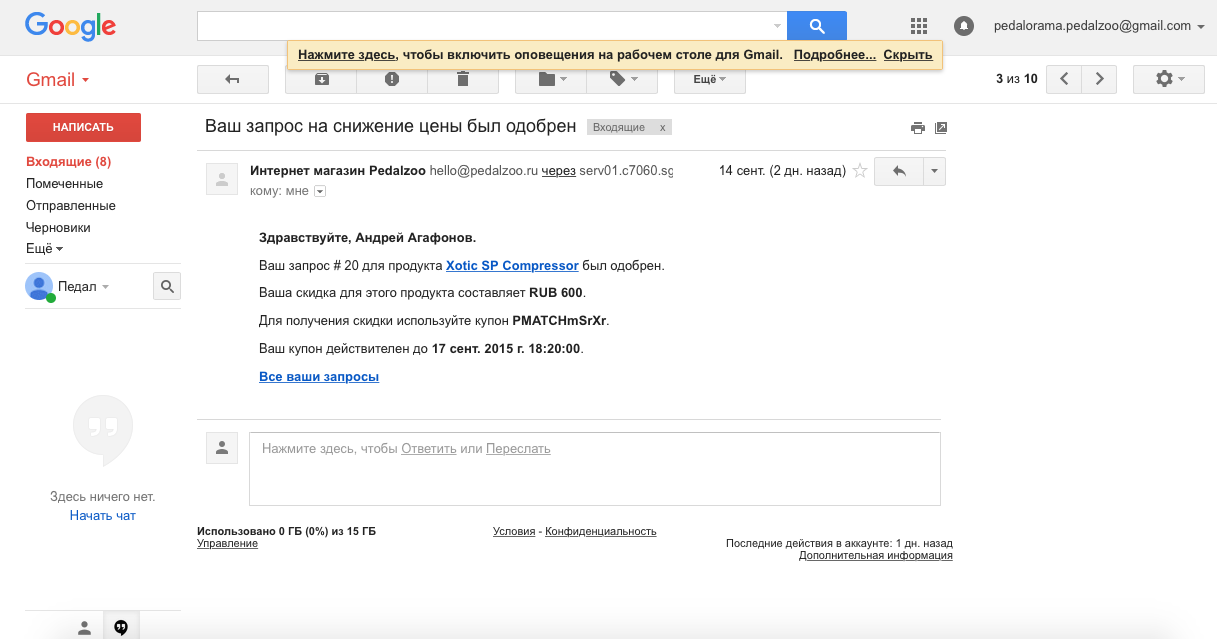This screenshot has height=639, width=1217.
Task: Open the Xotic SP Compressor link
Action: [512, 266]
